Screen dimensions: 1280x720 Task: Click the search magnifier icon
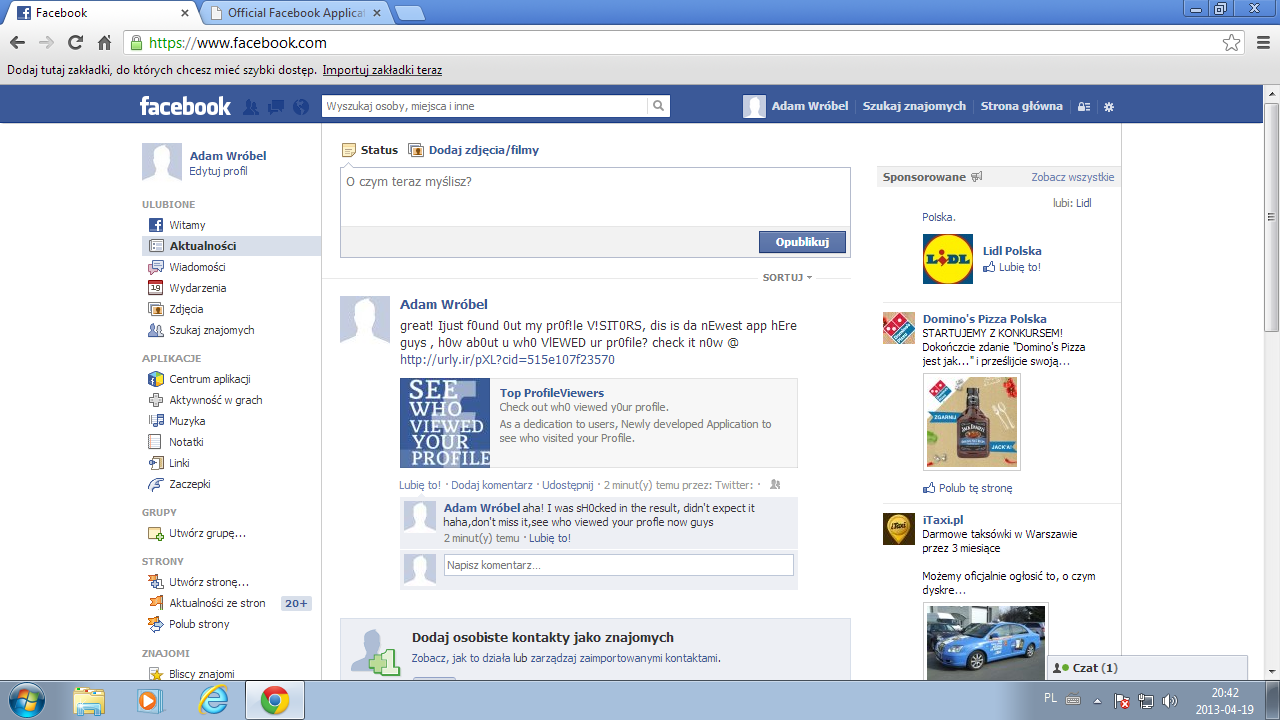658,106
